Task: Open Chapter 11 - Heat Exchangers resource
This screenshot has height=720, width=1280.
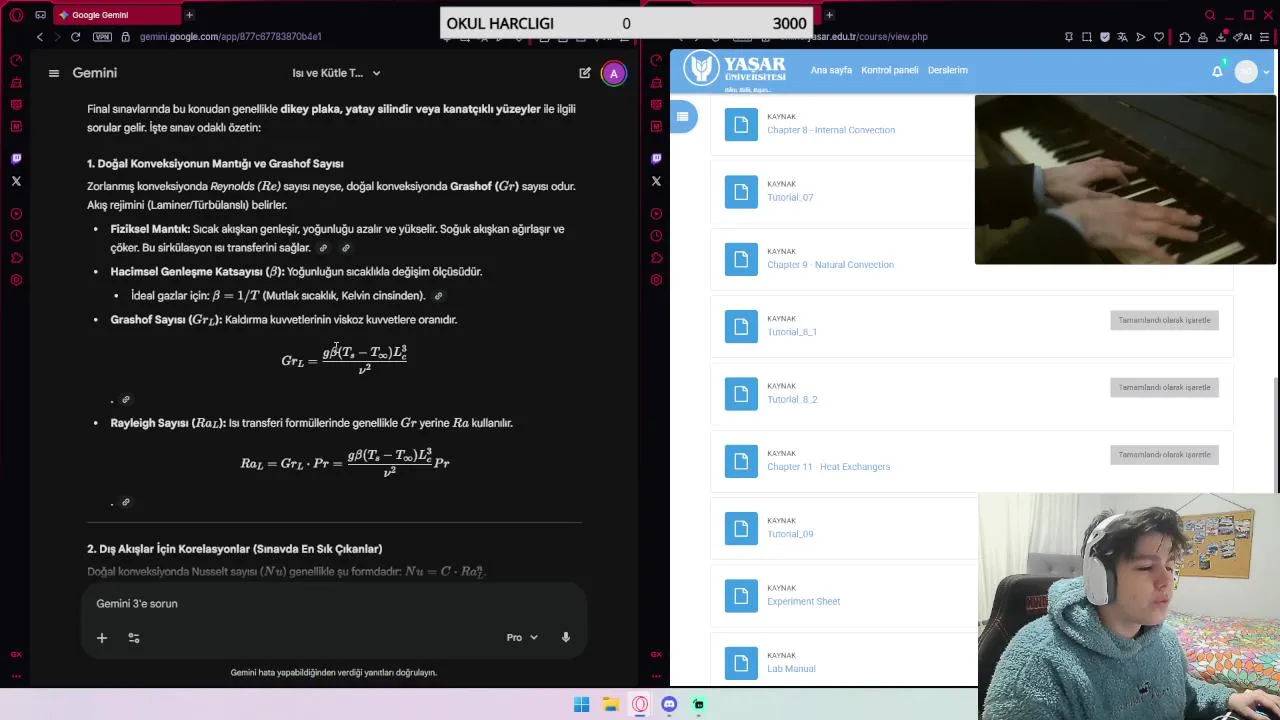Action: click(x=828, y=467)
